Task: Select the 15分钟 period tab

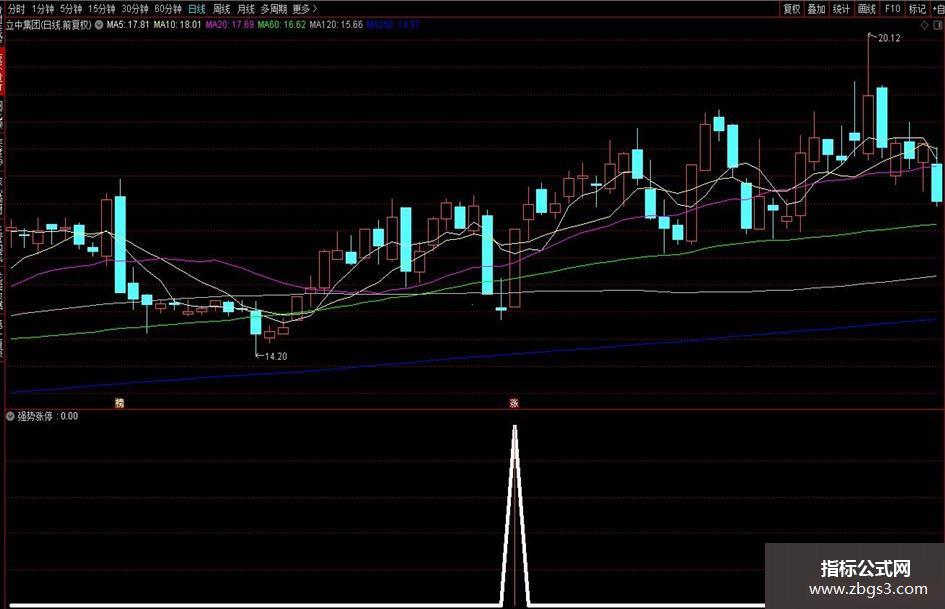Action: tap(101, 9)
